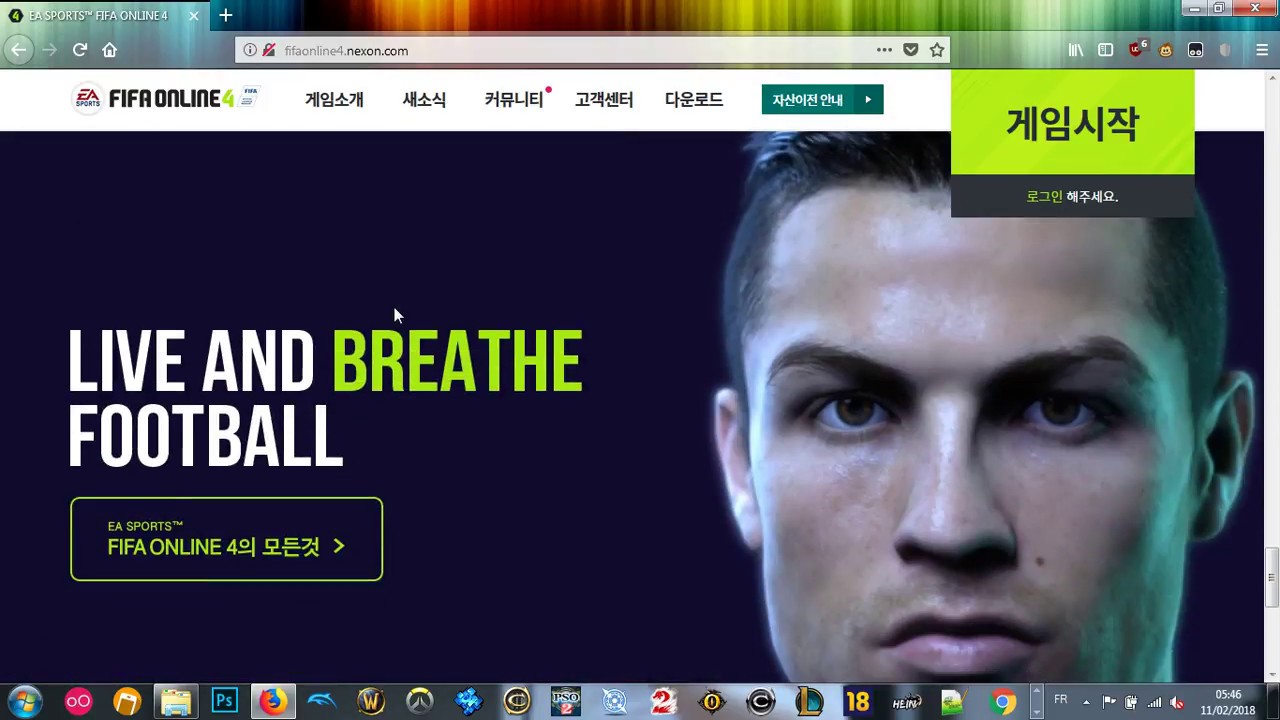Open the Firefox Library
1280x720 pixels.
pos(1076,50)
